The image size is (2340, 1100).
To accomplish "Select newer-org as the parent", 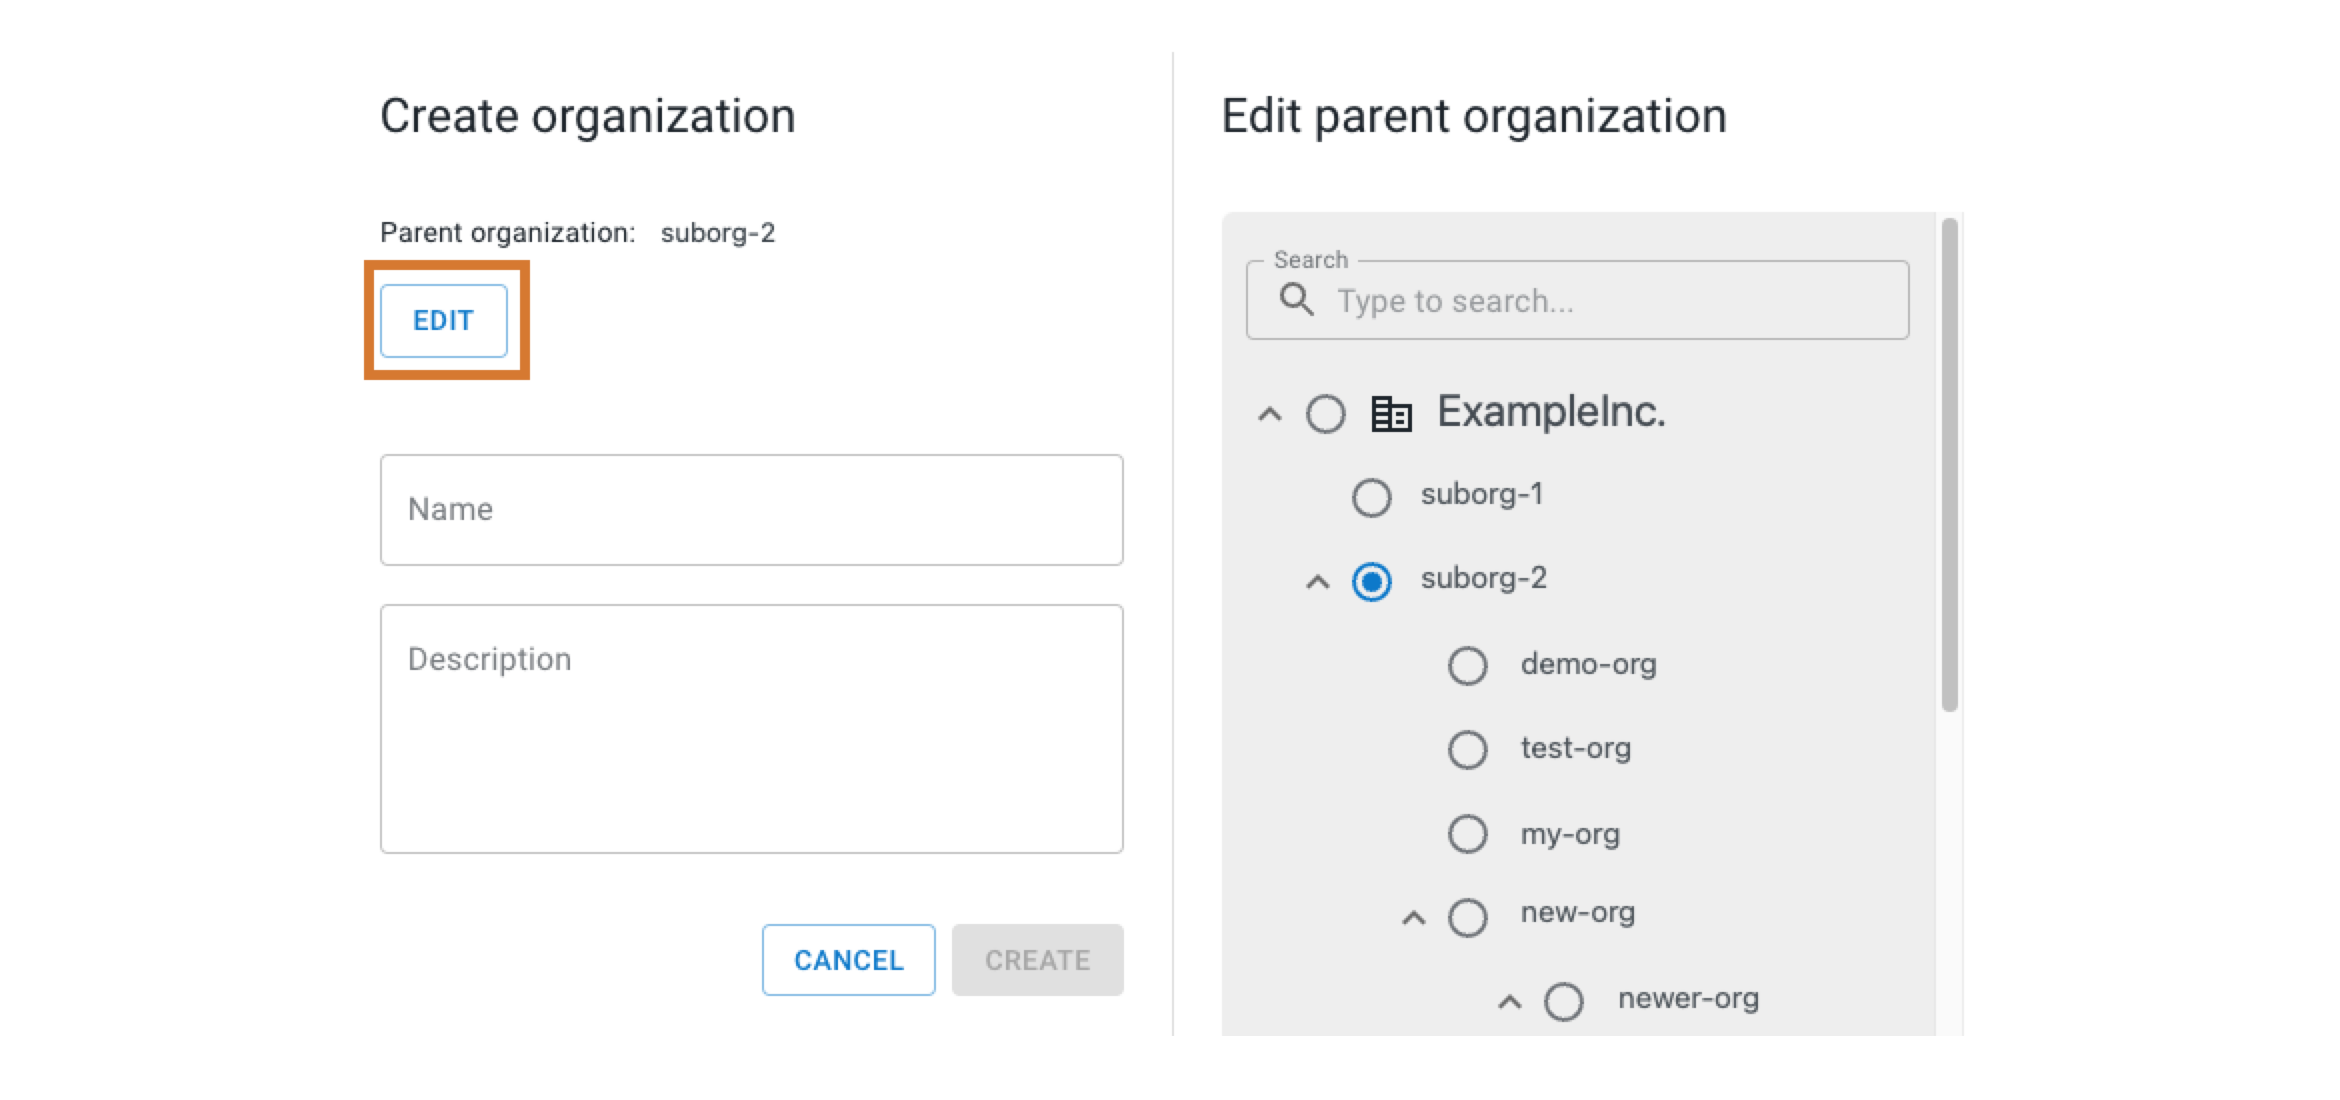I will (x=1562, y=999).
